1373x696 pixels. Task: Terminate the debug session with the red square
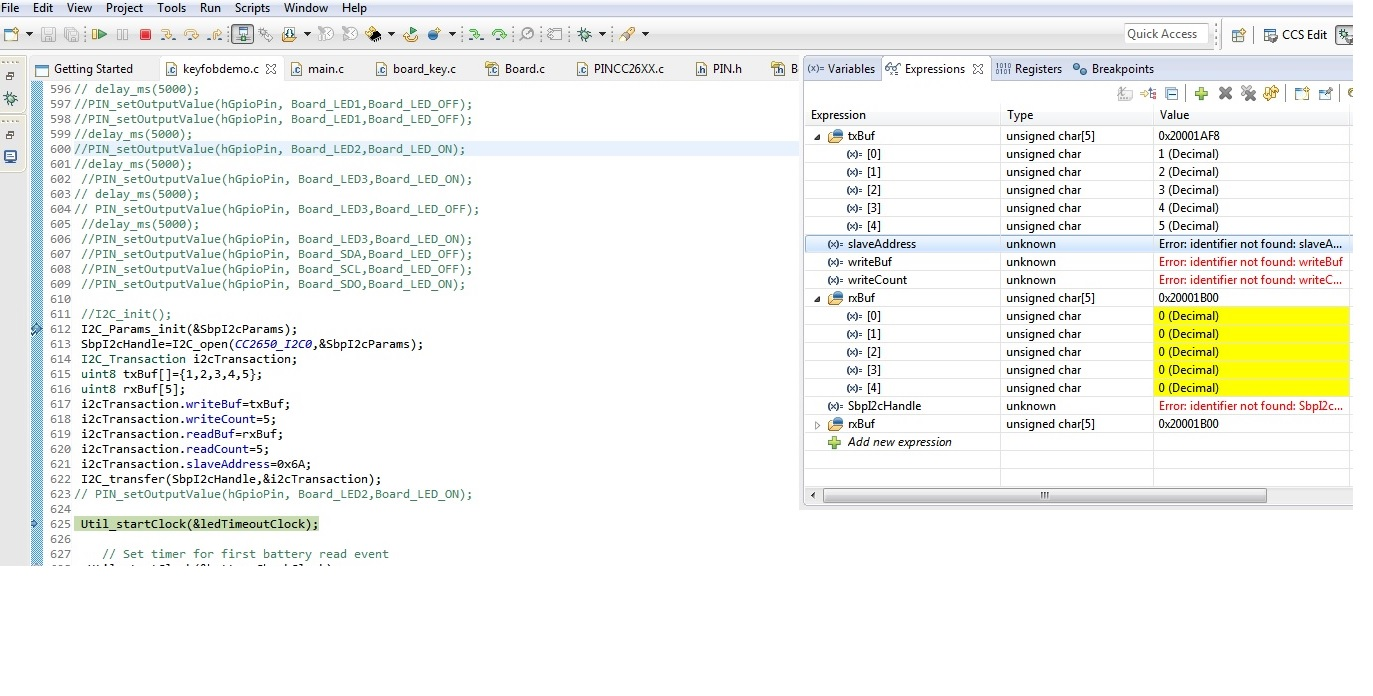click(146, 33)
